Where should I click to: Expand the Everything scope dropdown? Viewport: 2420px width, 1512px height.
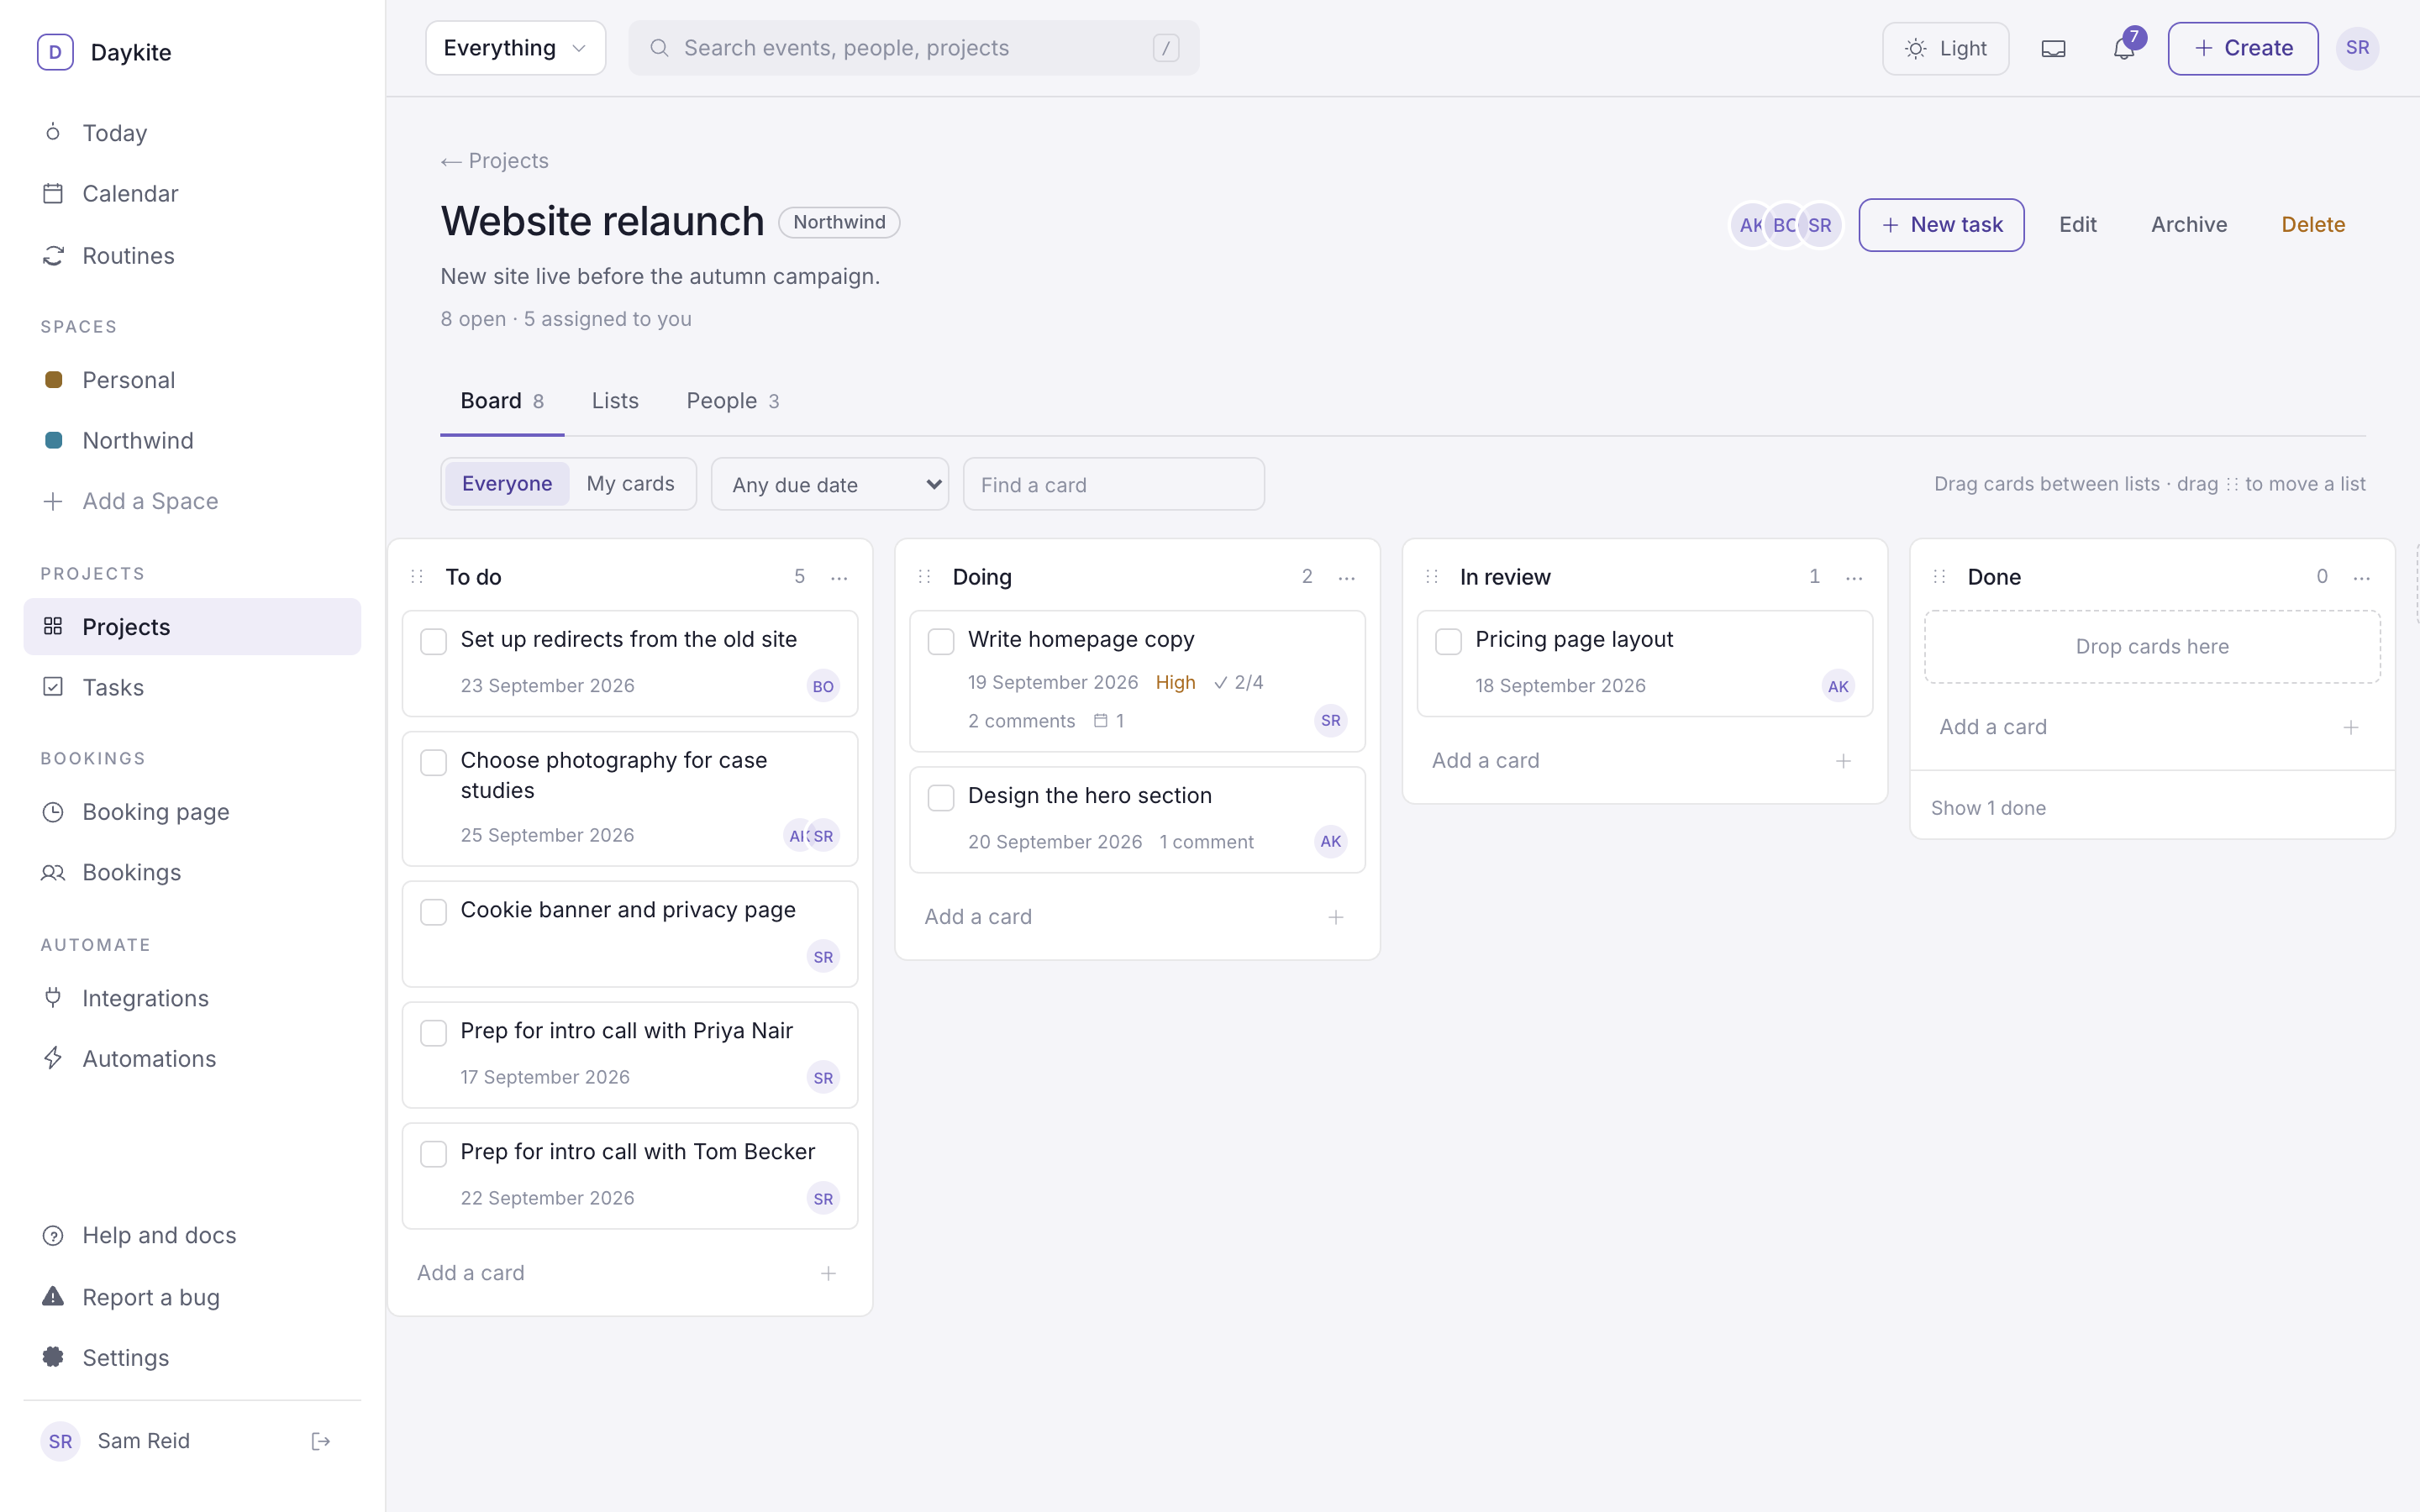pos(515,48)
